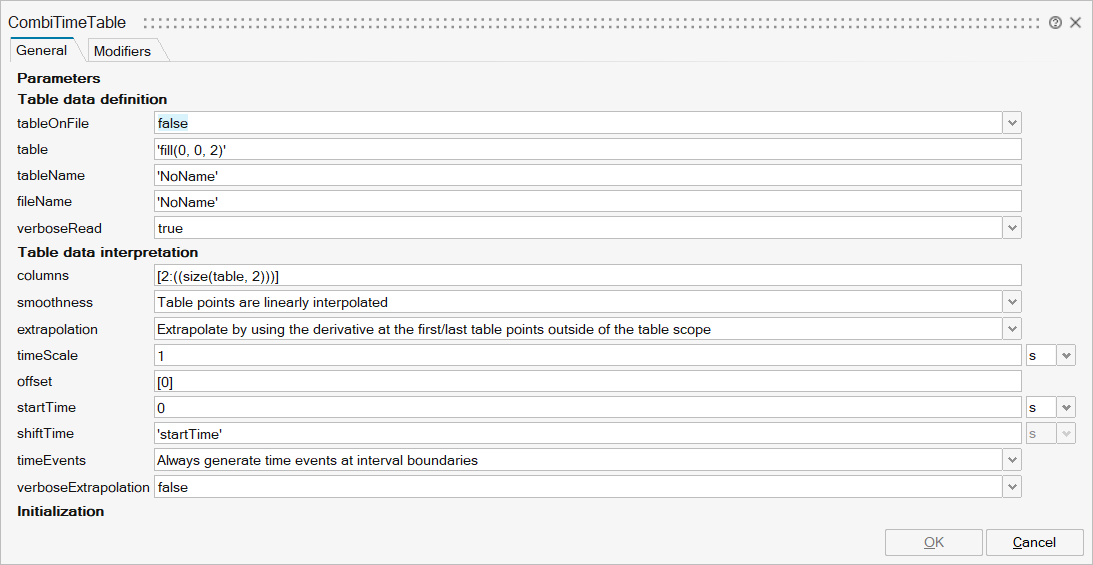Expand the extrapolation options dropdown
Screen dimensions: 1093x565
tap(1012, 329)
